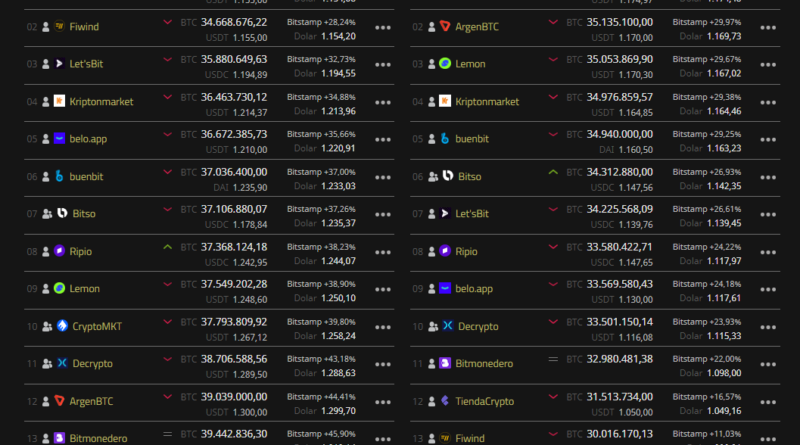This screenshot has width=800, height=445.
Task: Click belo.app logo in the 36.672.385,73 row
Action: [x=60, y=139]
